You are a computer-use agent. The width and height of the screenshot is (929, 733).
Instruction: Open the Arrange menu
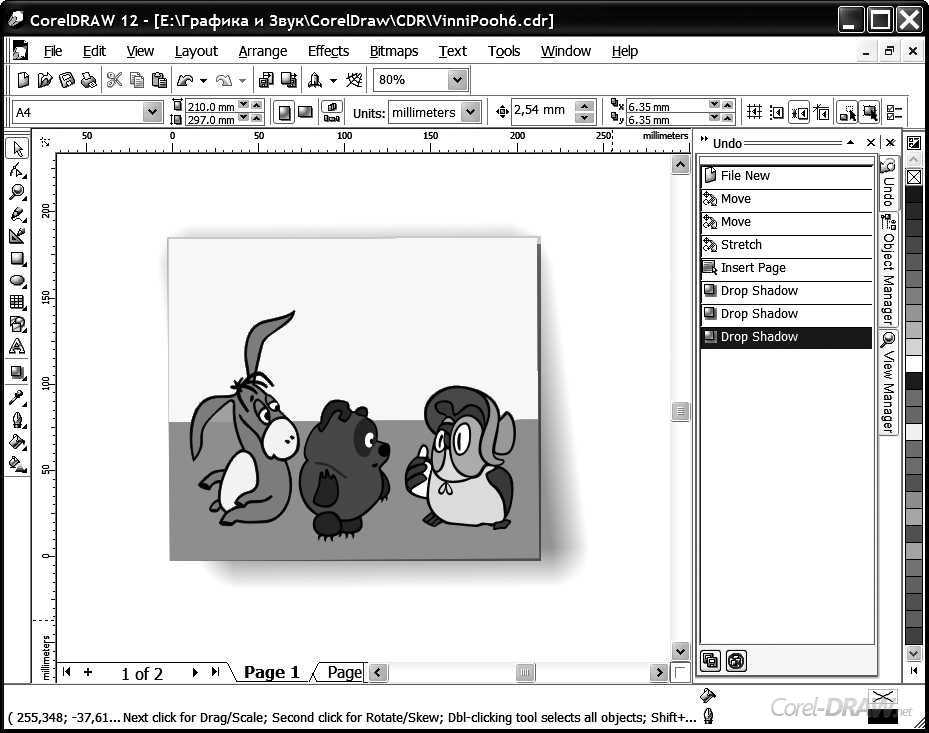point(262,51)
